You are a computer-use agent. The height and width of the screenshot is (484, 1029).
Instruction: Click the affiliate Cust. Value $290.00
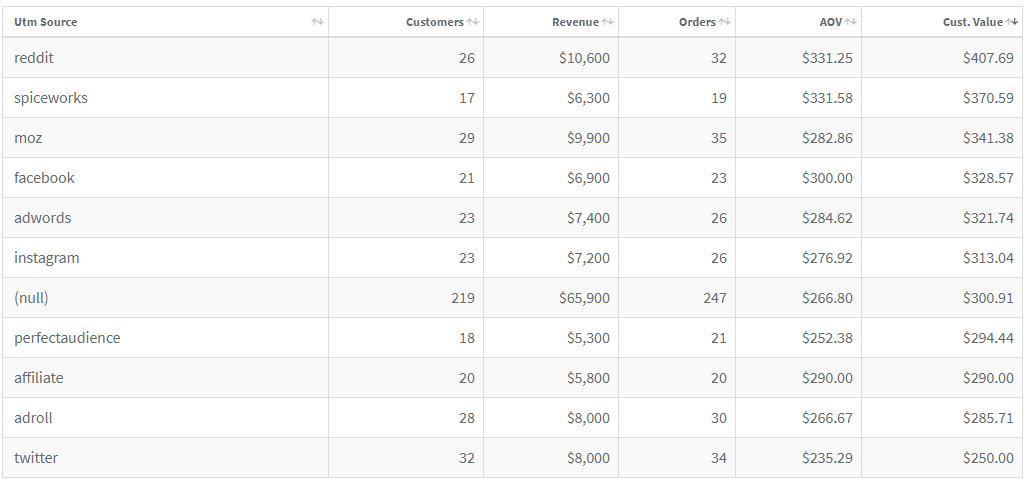point(988,378)
